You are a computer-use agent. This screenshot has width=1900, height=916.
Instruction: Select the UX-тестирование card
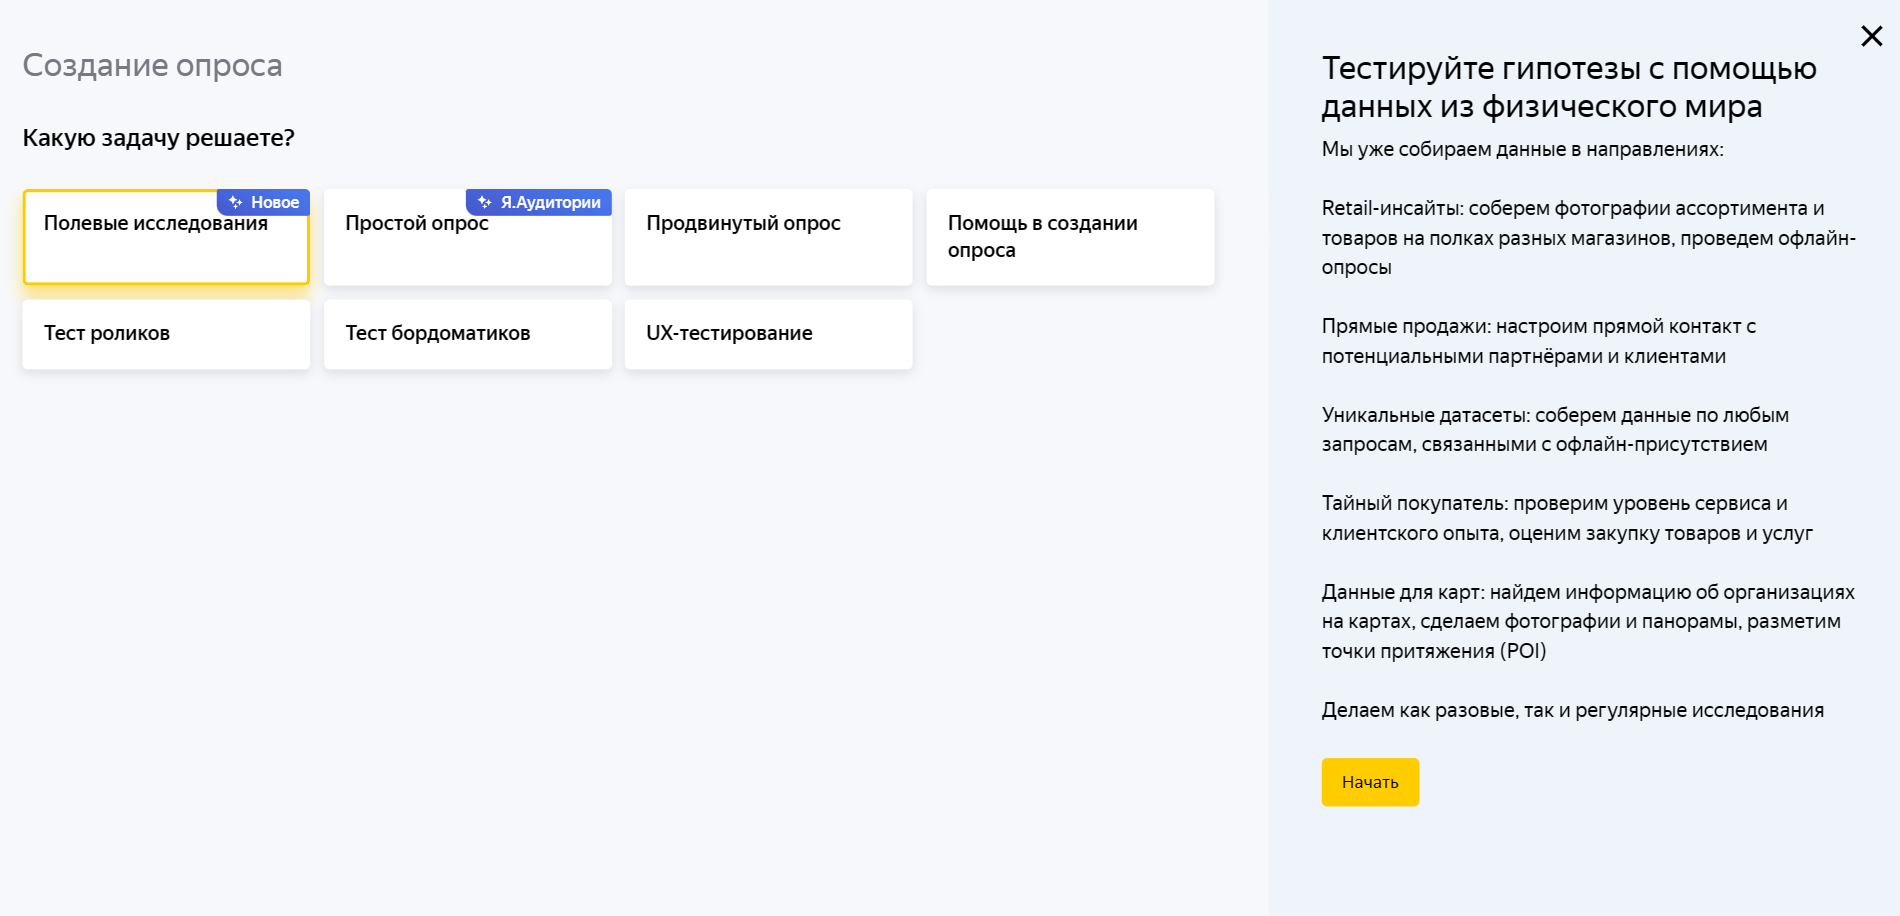768,334
